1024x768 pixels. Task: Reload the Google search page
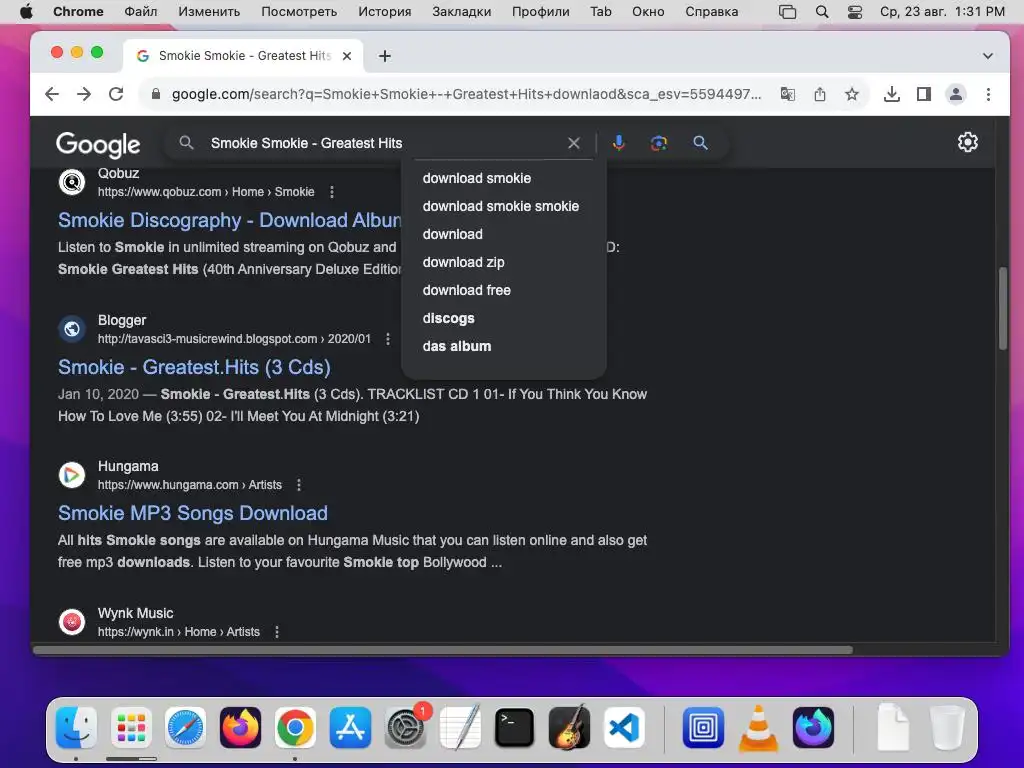coord(116,94)
